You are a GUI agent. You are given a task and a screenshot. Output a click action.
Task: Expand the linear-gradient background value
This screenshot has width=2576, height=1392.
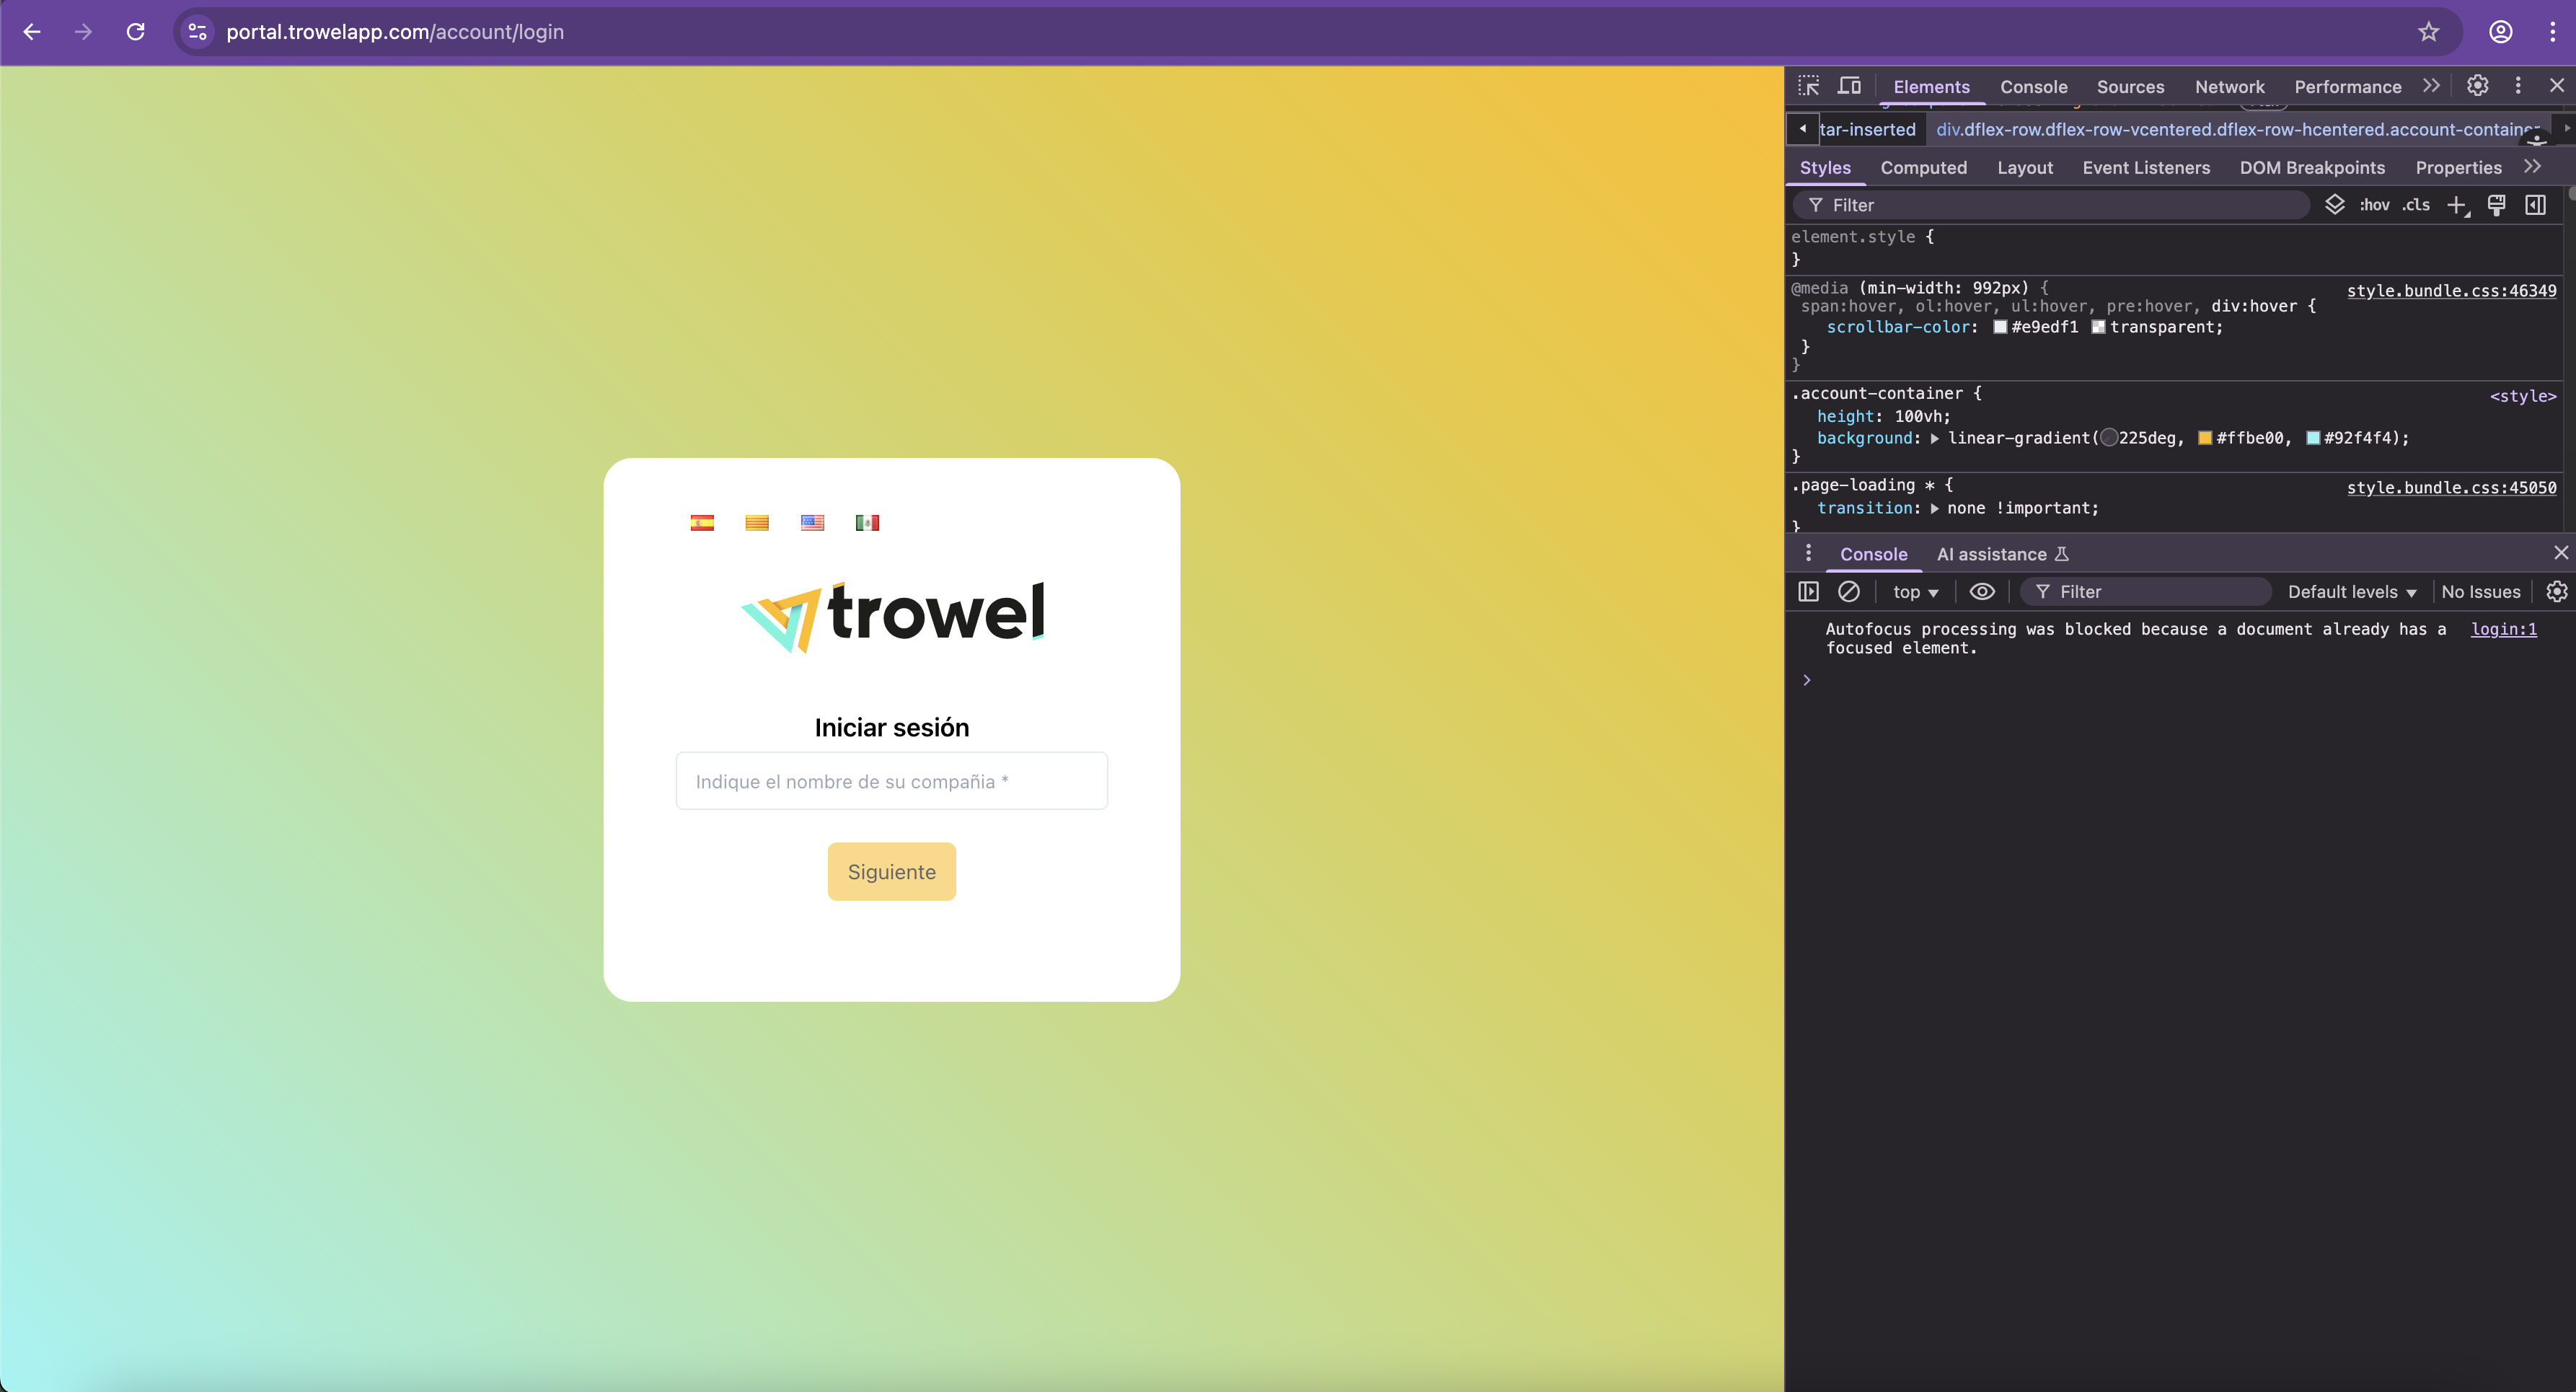click(1935, 438)
